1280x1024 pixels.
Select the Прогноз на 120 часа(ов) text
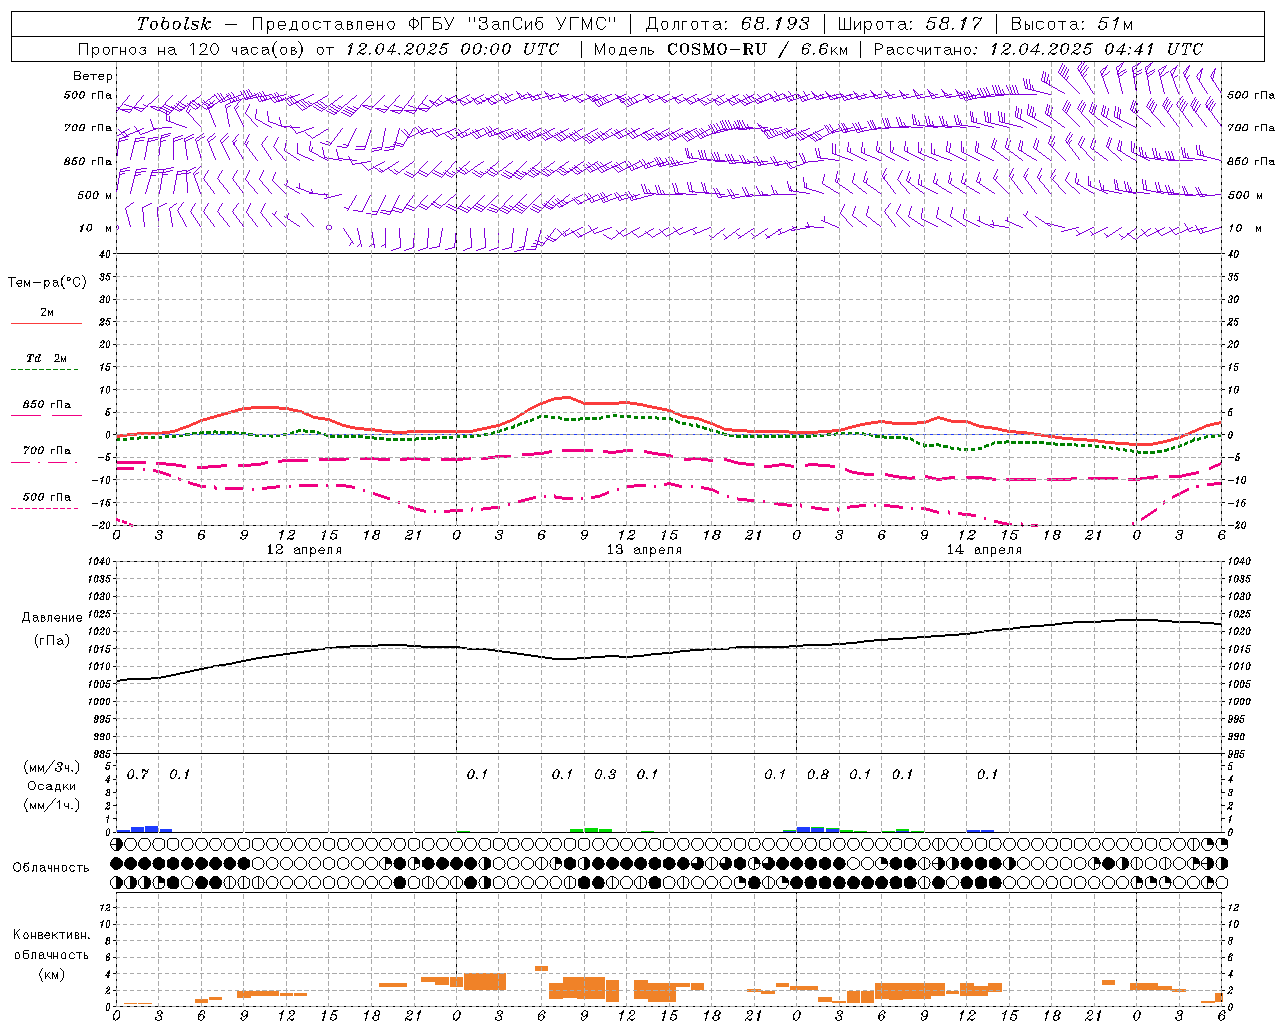(194, 49)
